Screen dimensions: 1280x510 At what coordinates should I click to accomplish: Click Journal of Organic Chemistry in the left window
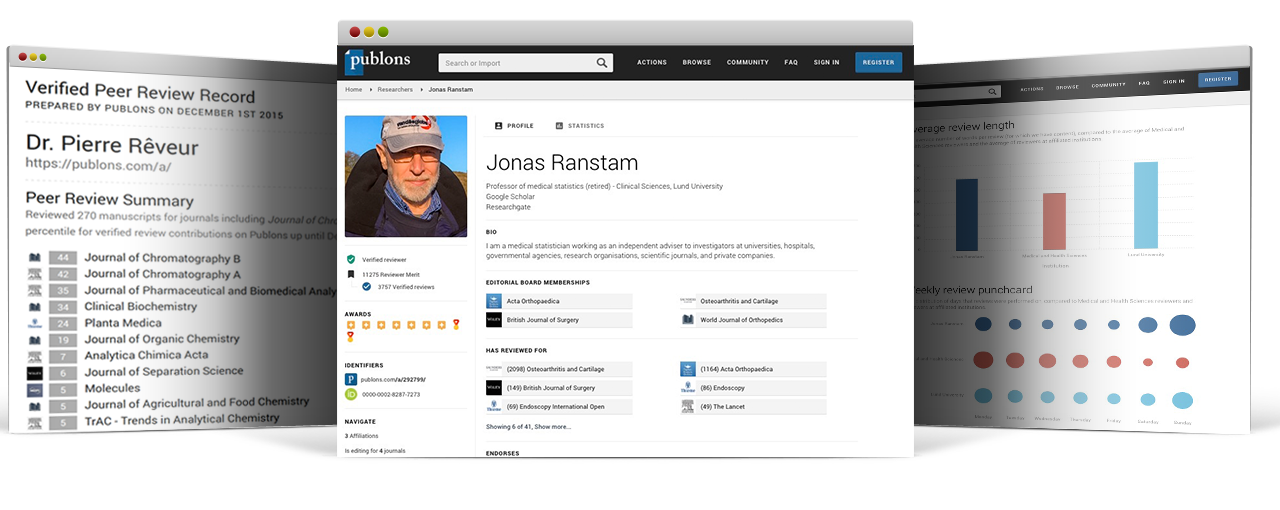point(162,339)
